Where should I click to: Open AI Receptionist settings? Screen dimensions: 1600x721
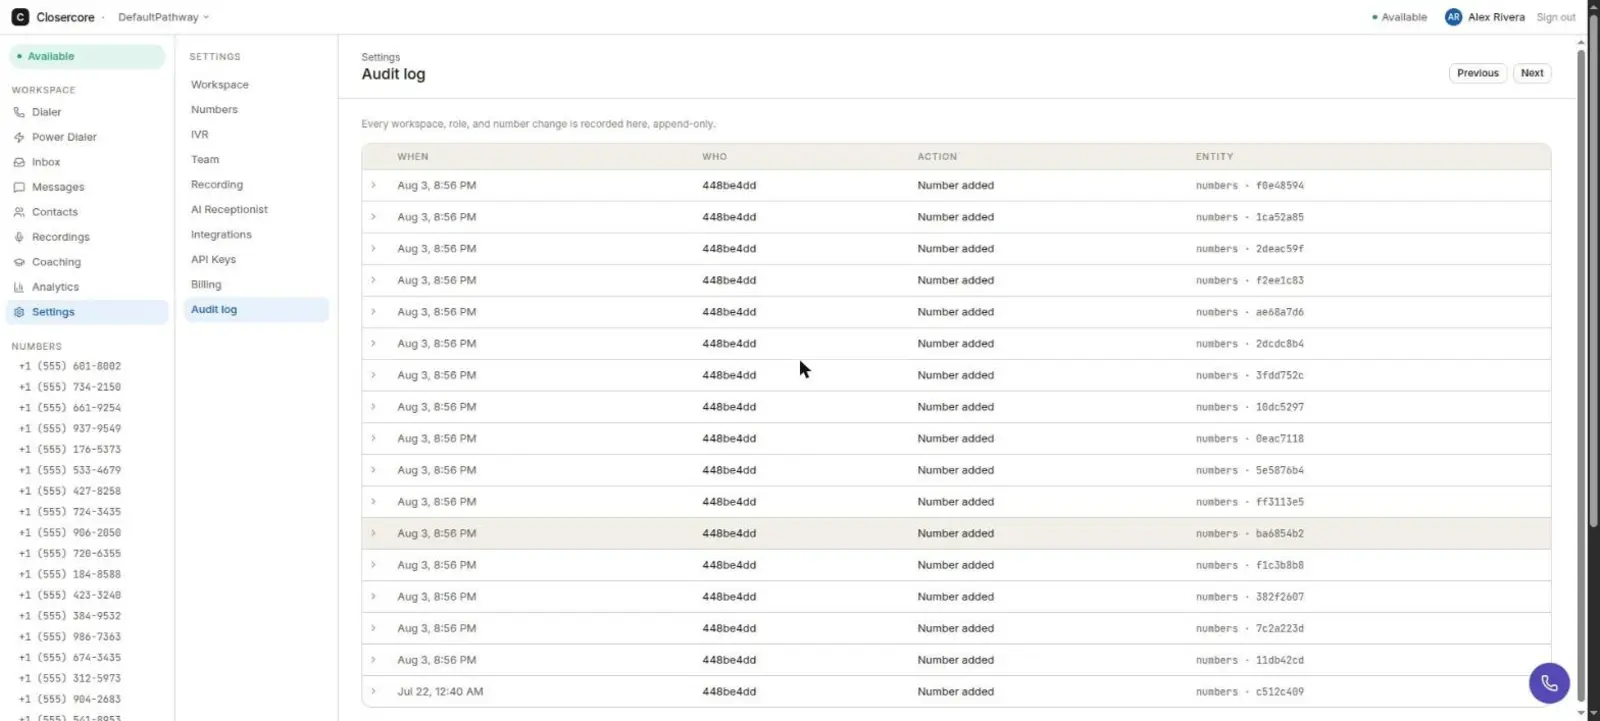(x=229, y=210)
